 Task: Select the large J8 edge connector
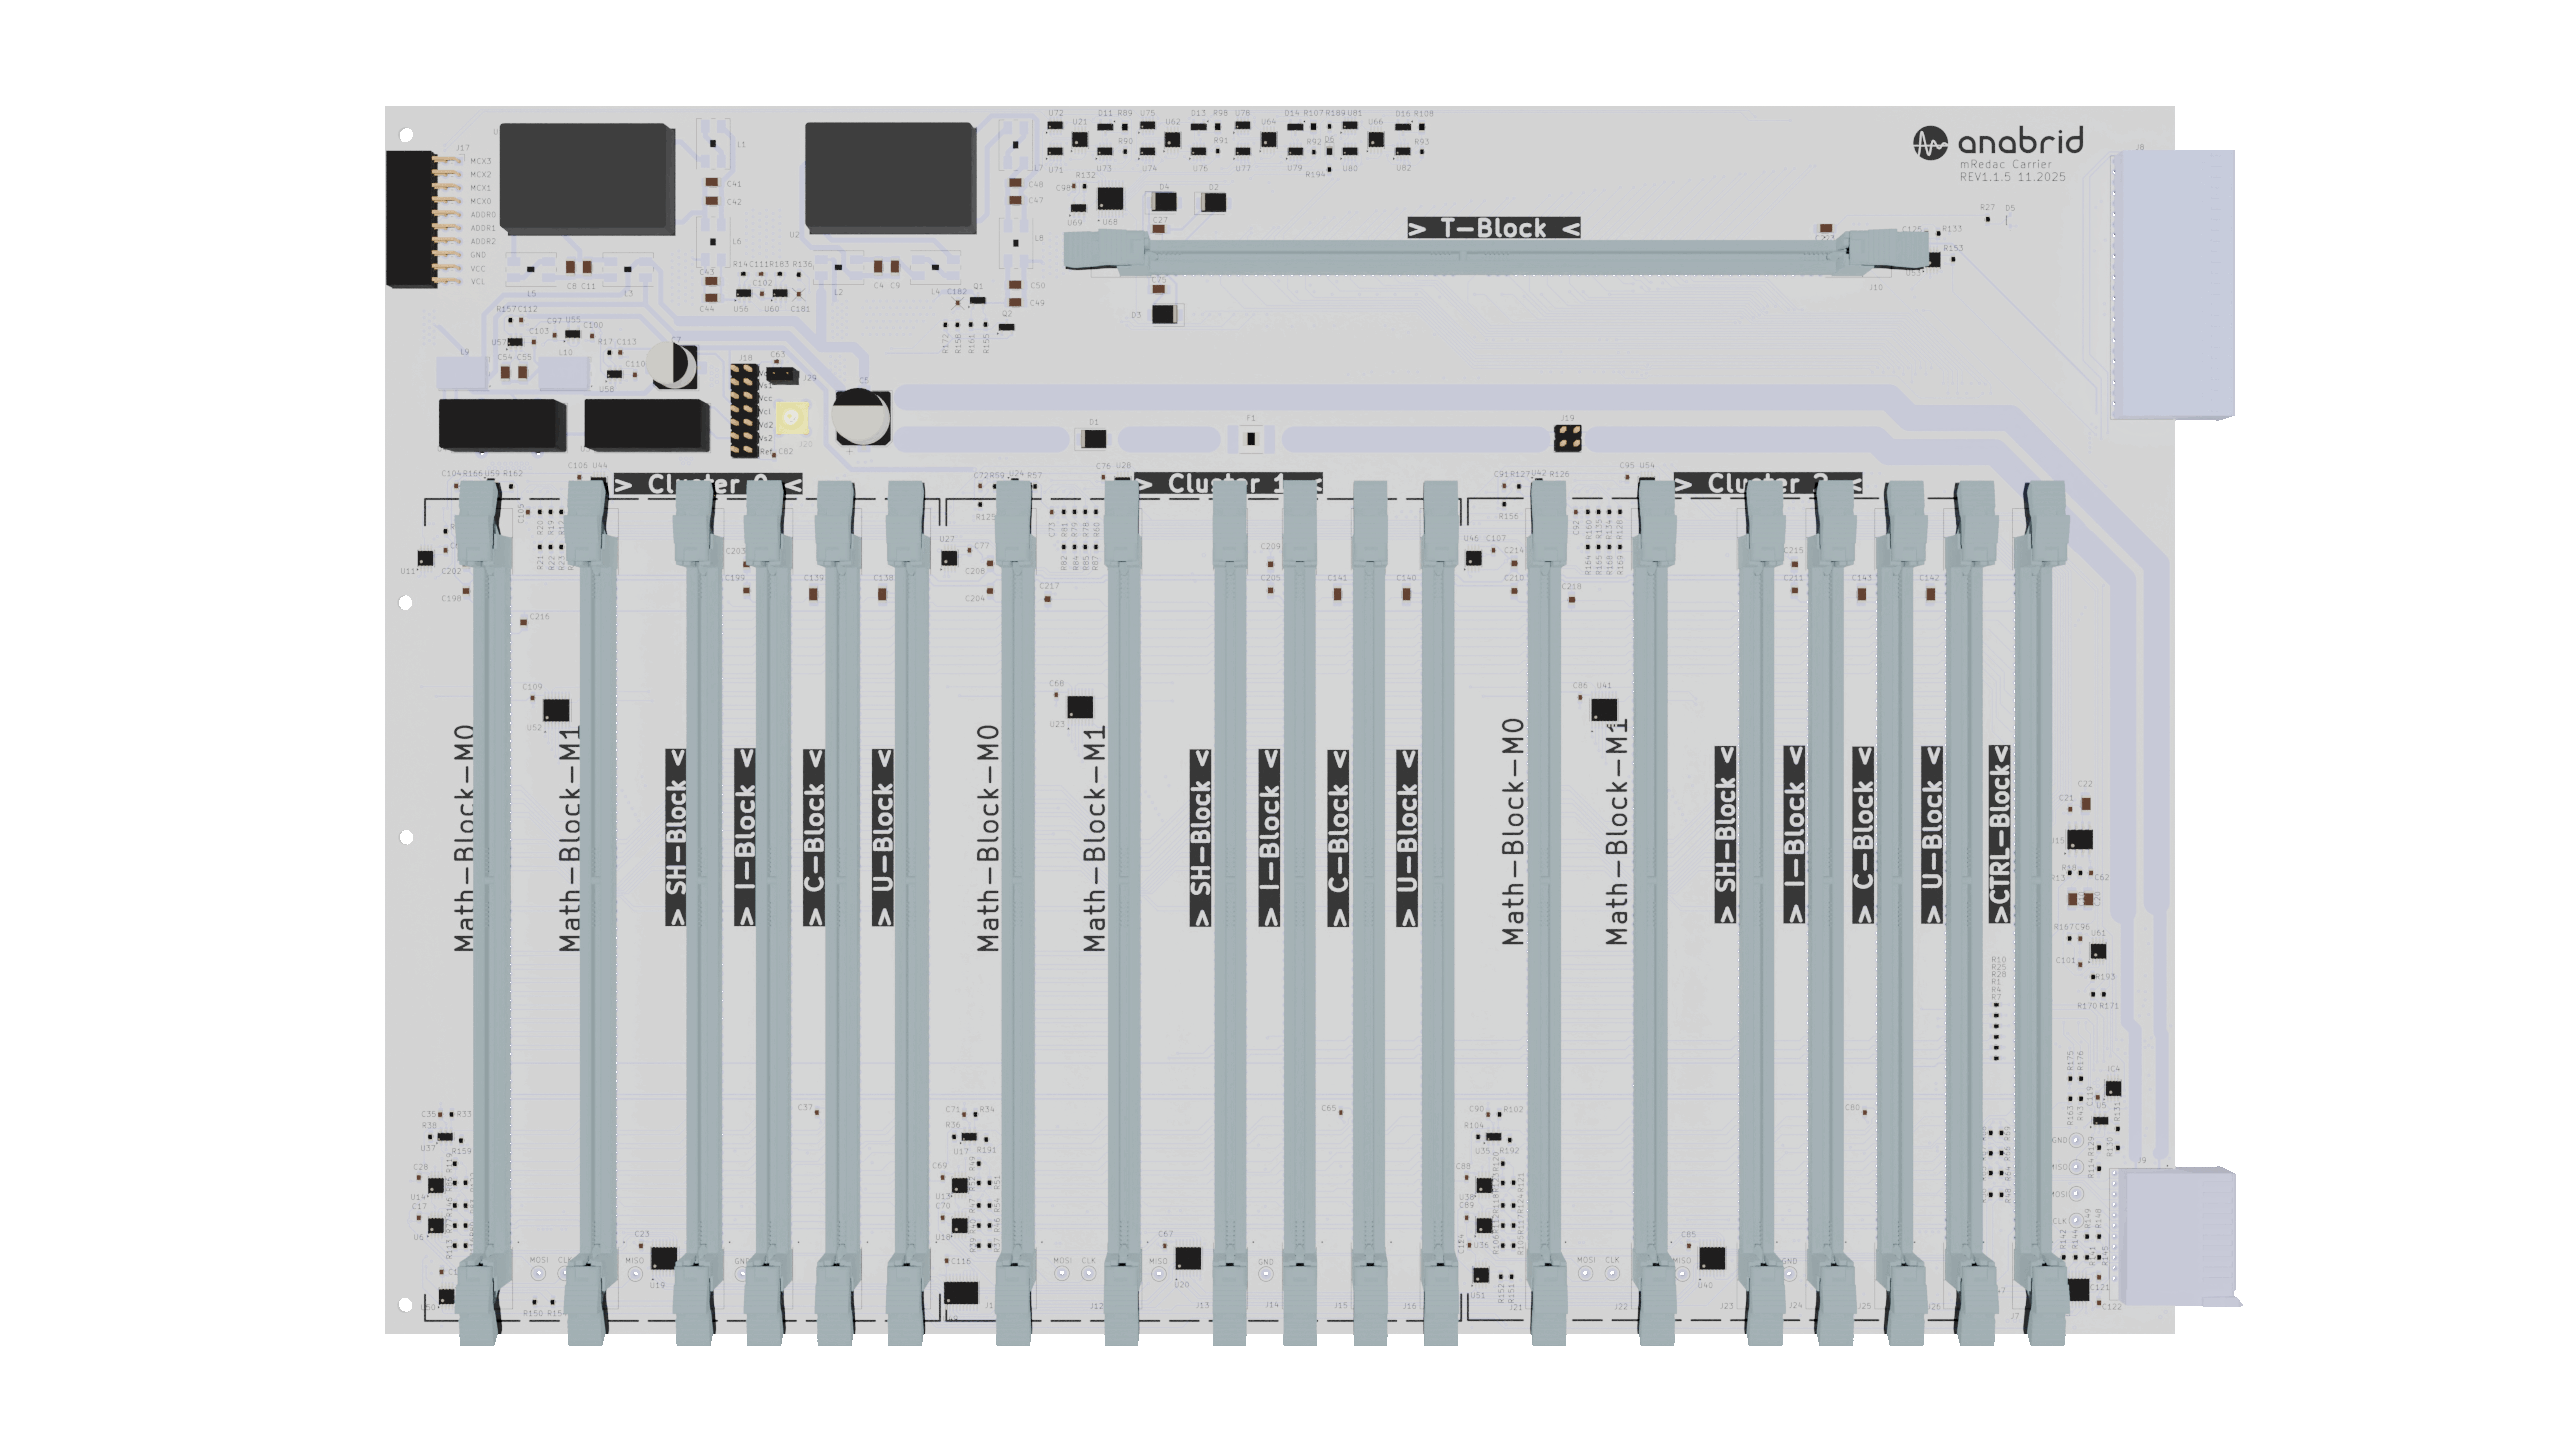point(2172,284)
